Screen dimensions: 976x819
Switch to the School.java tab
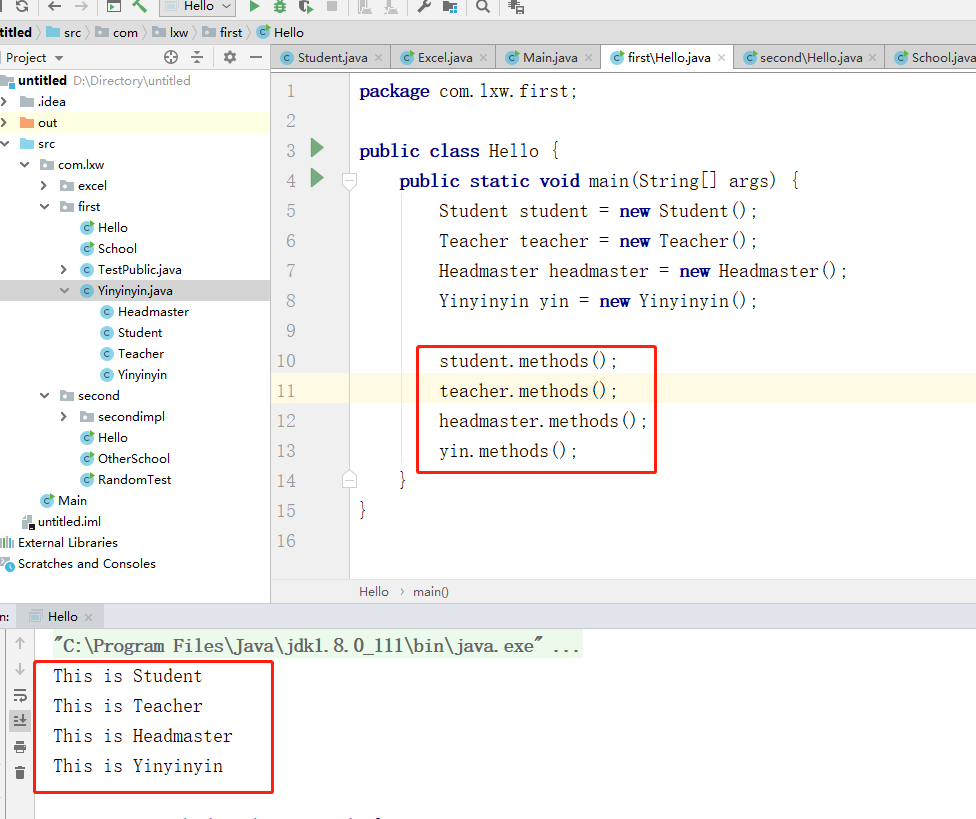tap(941, 57)
